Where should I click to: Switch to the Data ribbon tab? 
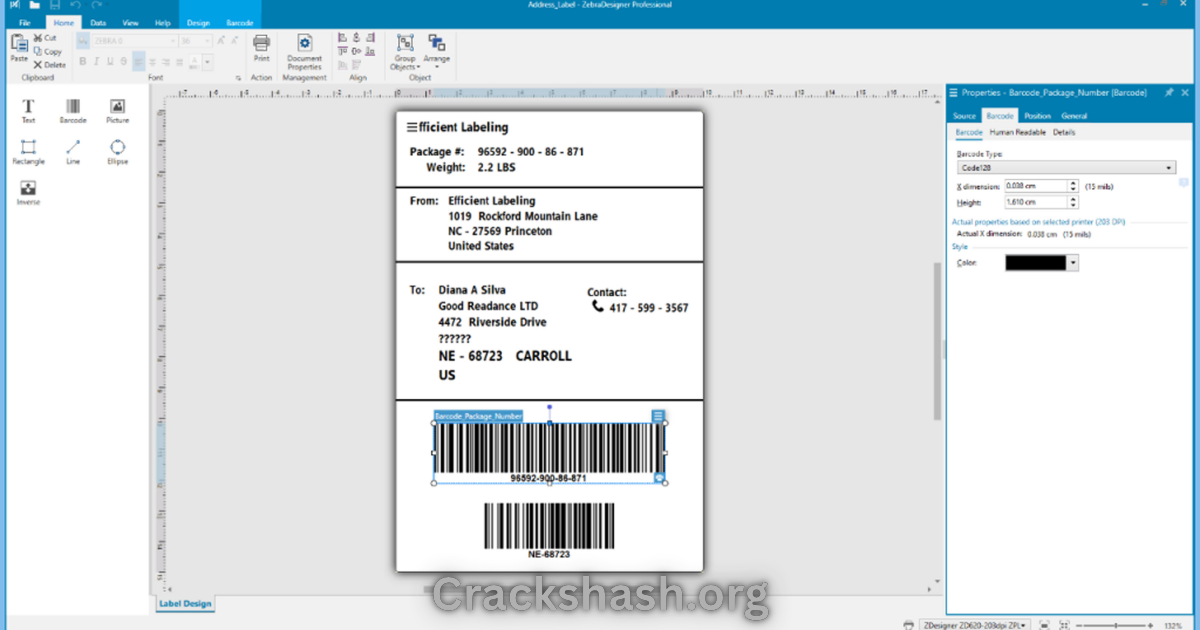coord(98,22)
